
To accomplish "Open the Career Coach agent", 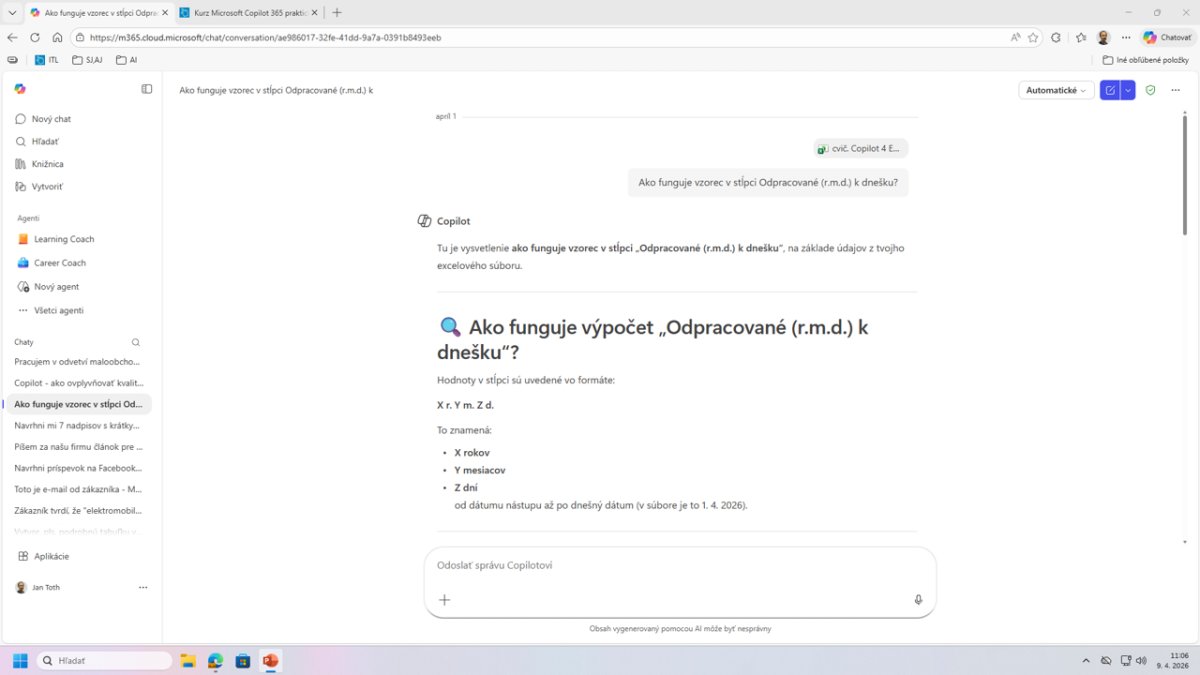I will pyautogui.click(x=60, y=263).
